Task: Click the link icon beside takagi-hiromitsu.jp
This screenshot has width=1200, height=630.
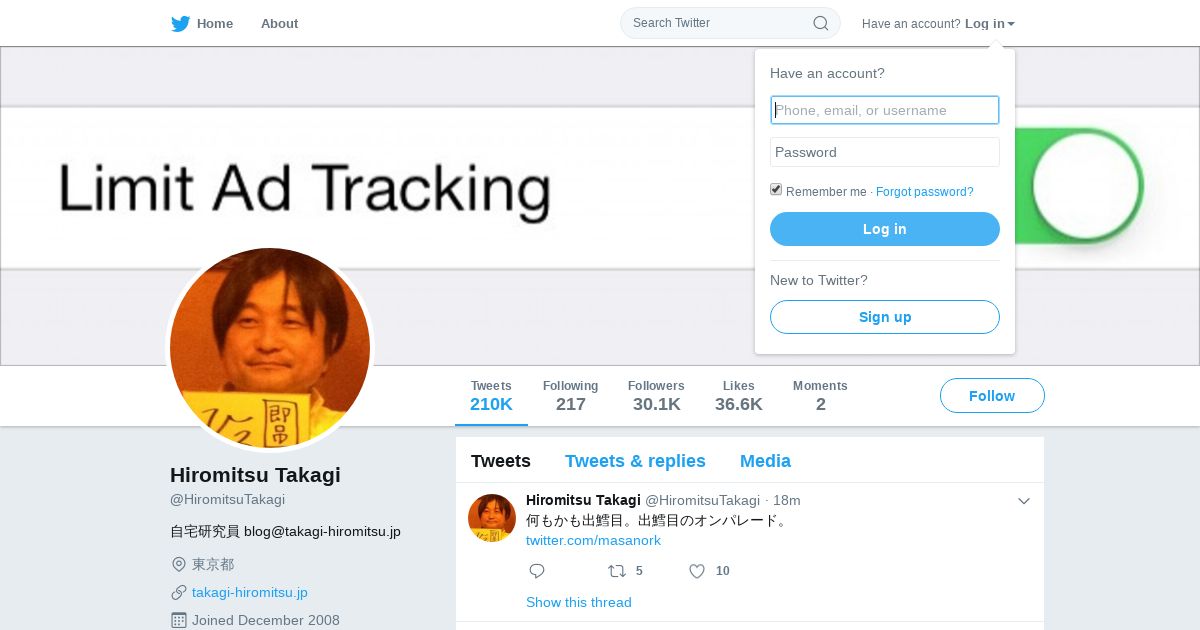Action: pyautogui.click(x=179, y=592)
